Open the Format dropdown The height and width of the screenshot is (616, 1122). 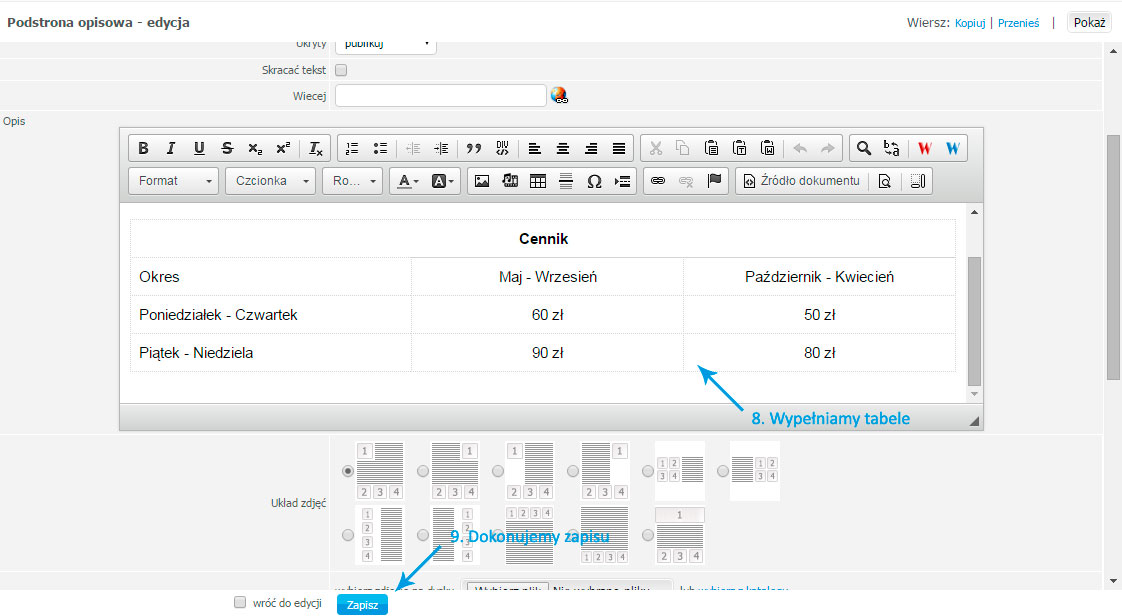coord(174,181)
